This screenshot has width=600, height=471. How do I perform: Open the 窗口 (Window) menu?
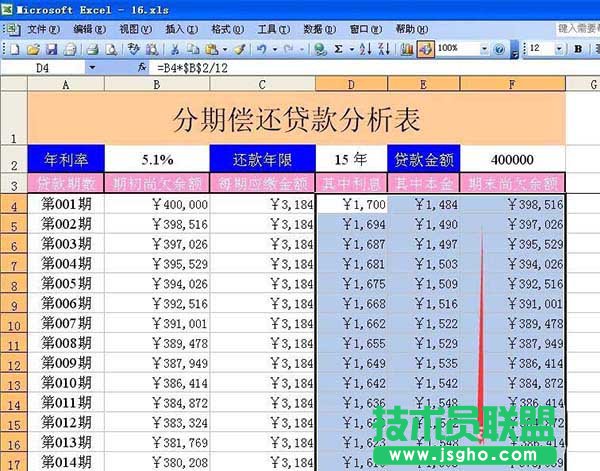coord(365,29)
